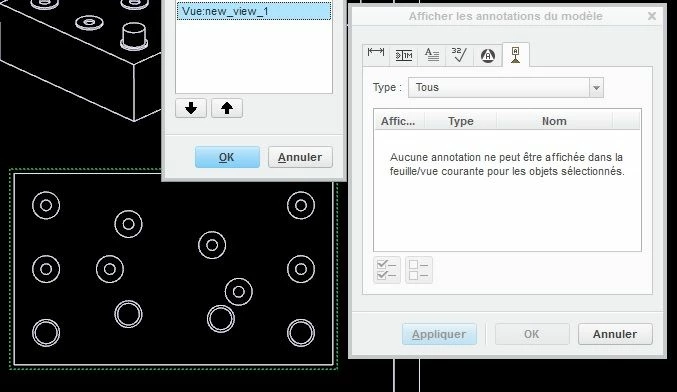
Task: Click OK in the annotations dialog
Action: 531,334
